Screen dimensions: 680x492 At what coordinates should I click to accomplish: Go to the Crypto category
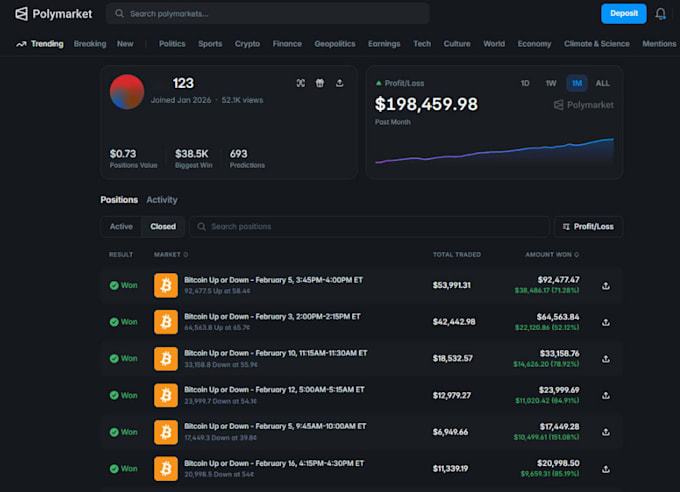[247, 44]
